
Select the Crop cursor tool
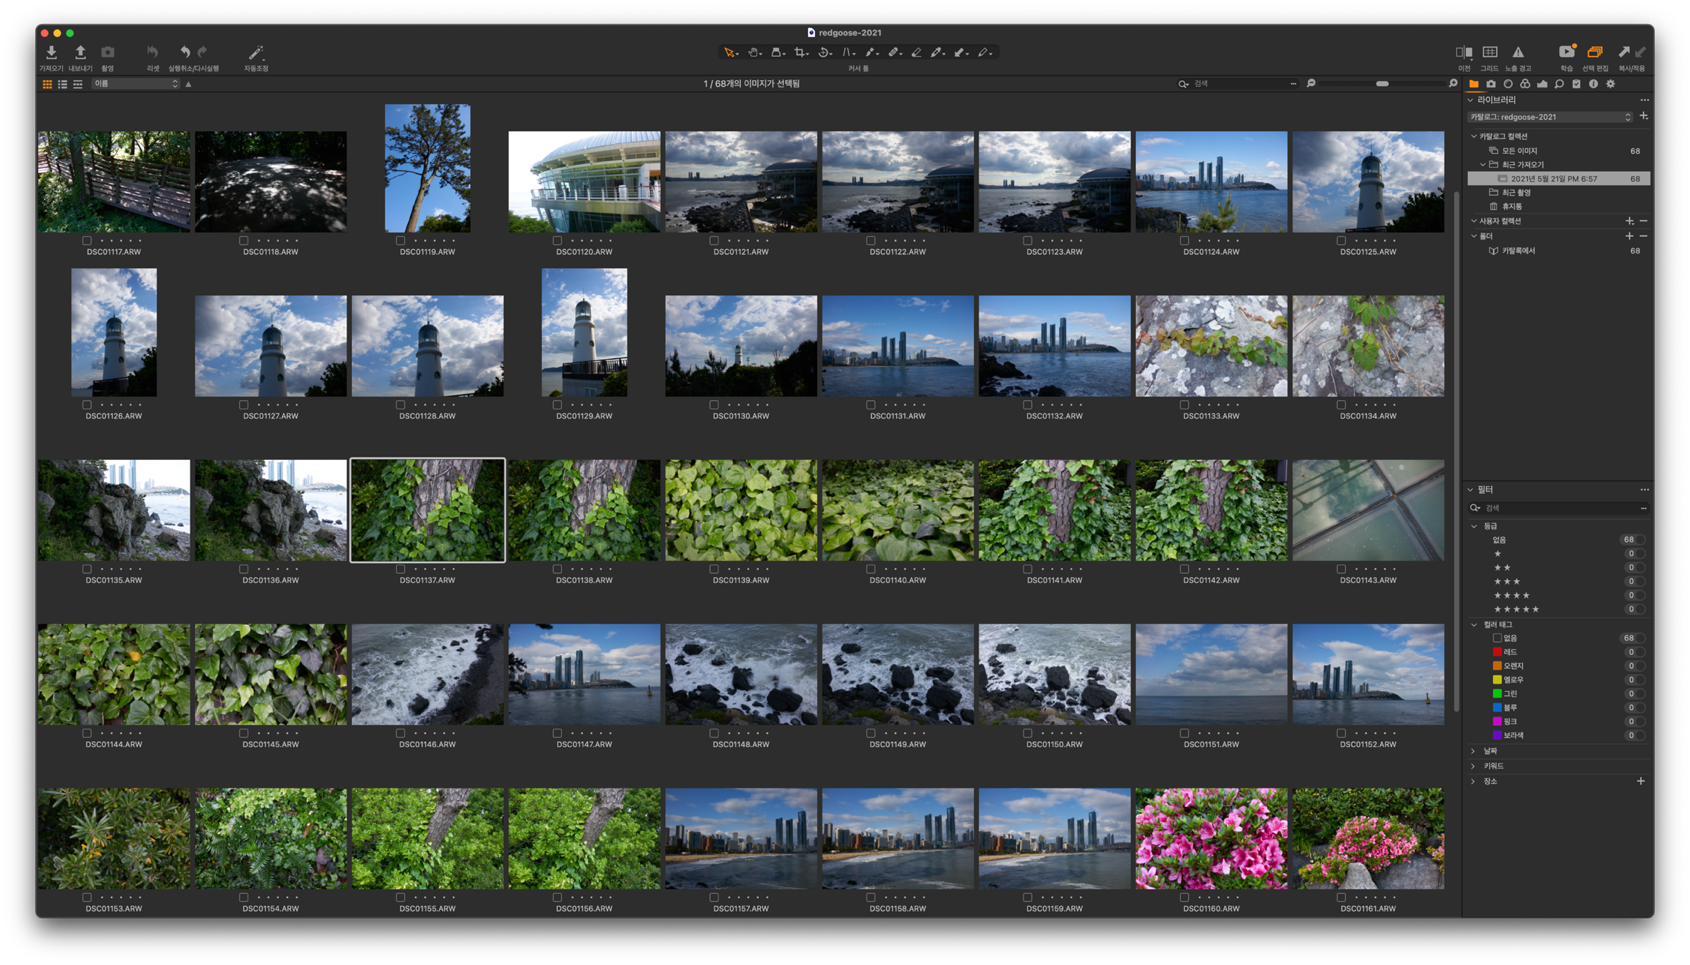[x=801, y=52]
